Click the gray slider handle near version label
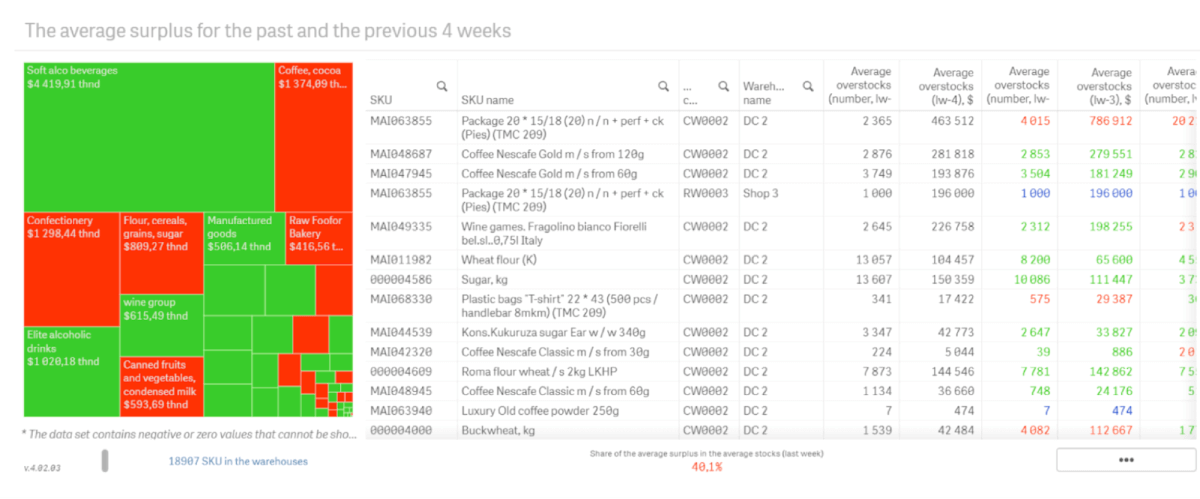 tap(105, 461)
